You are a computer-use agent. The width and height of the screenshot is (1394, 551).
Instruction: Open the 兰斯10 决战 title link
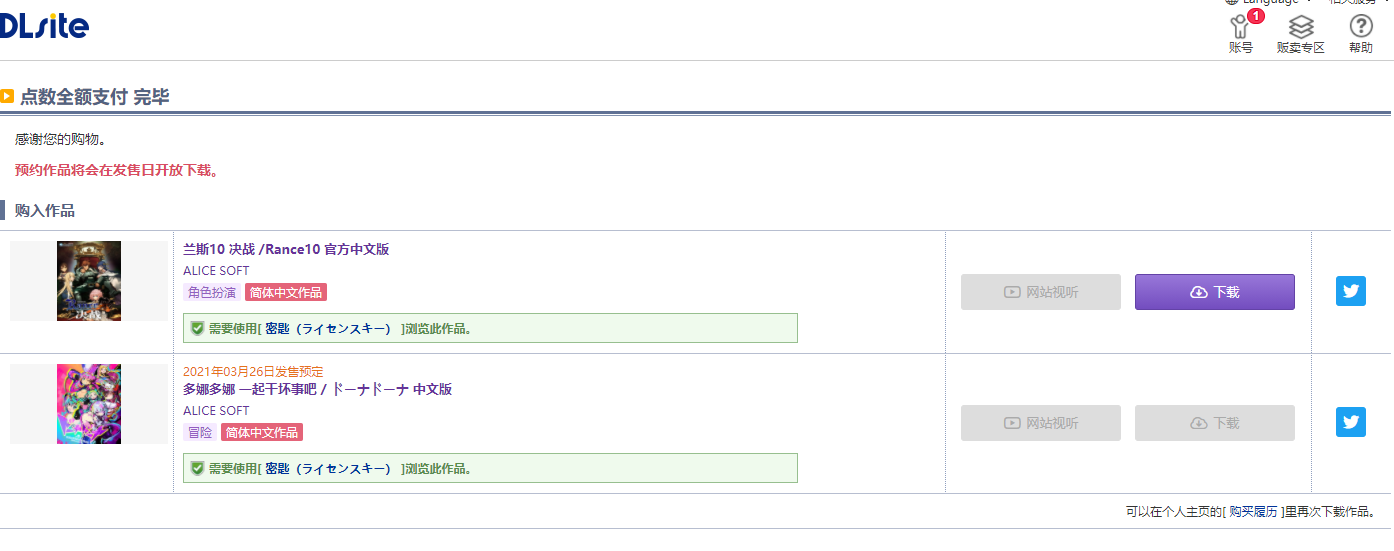(x=286, y=250)
